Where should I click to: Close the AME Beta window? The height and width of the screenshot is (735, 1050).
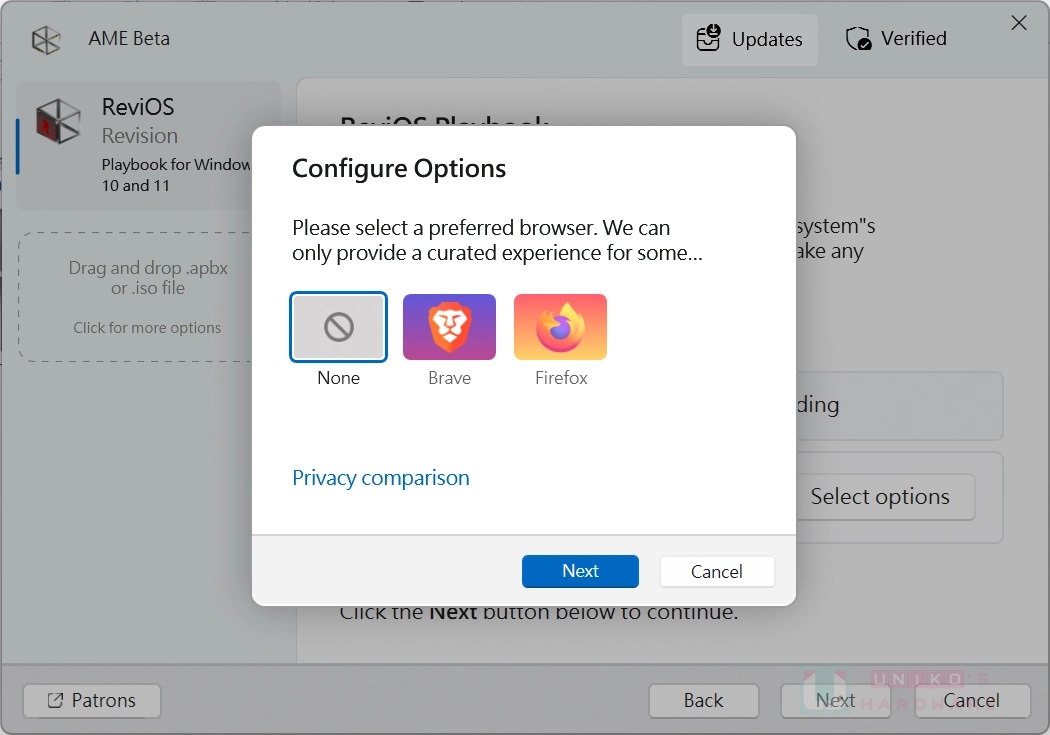(1019, 23)
